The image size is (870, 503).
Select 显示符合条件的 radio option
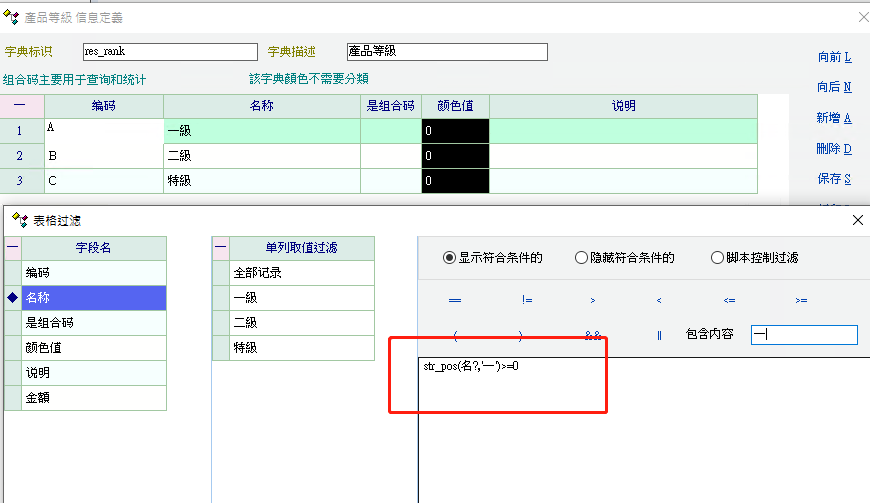(x=450, y=258)
